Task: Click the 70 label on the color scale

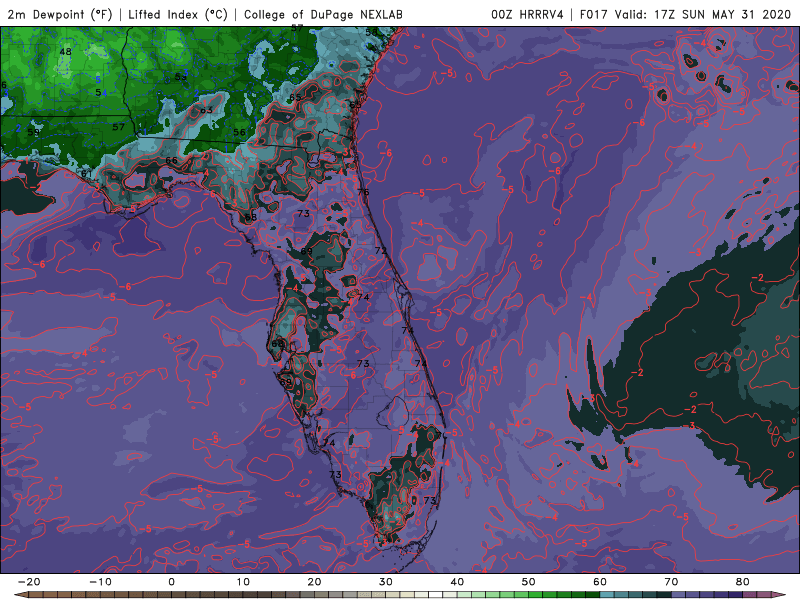Action: (671, 582)
